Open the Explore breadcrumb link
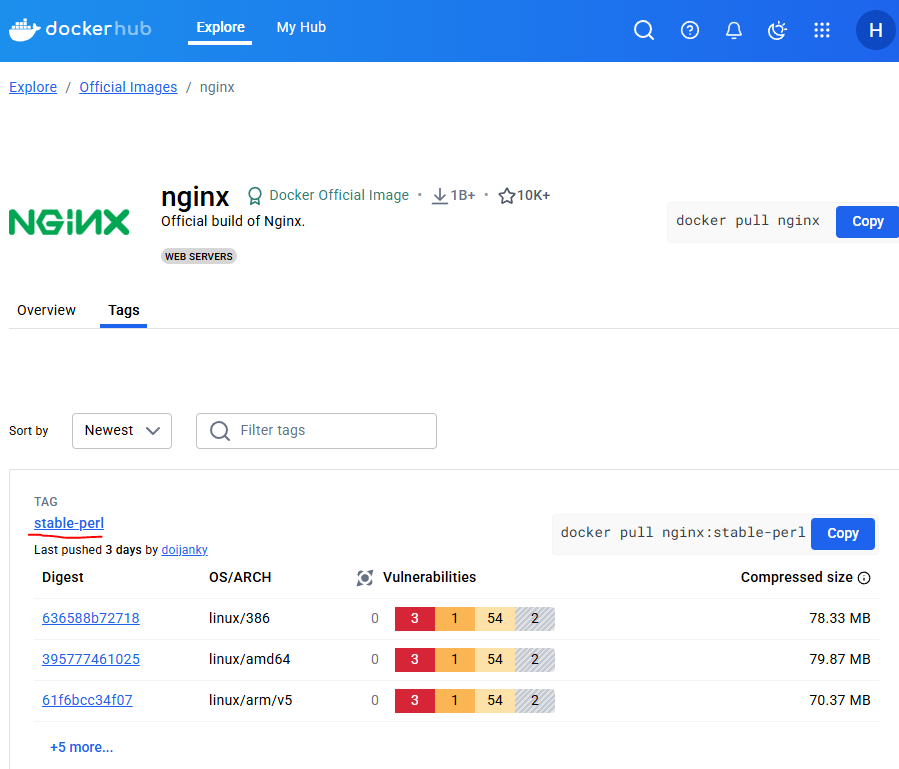The width and height of the screenshot is (899, 769). 33,87
